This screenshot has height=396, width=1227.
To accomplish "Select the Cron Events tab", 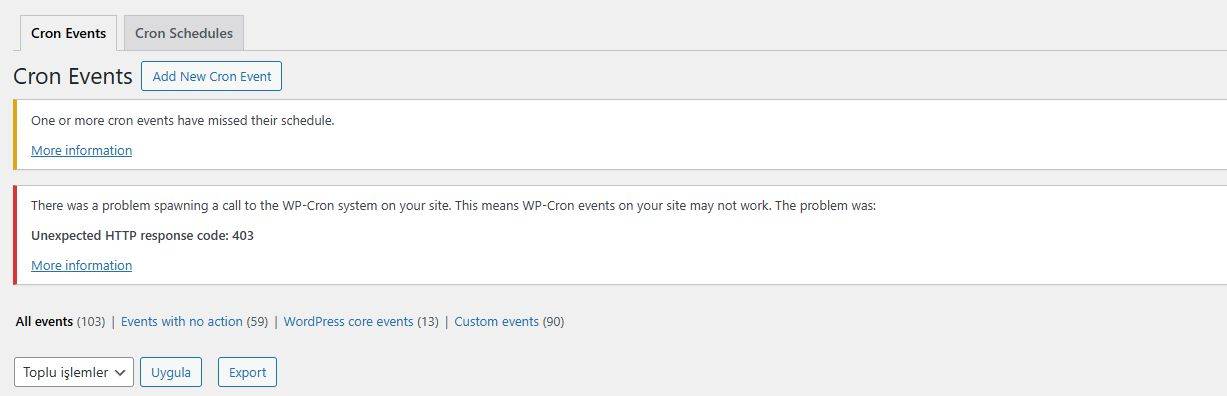I will point(68,33).
